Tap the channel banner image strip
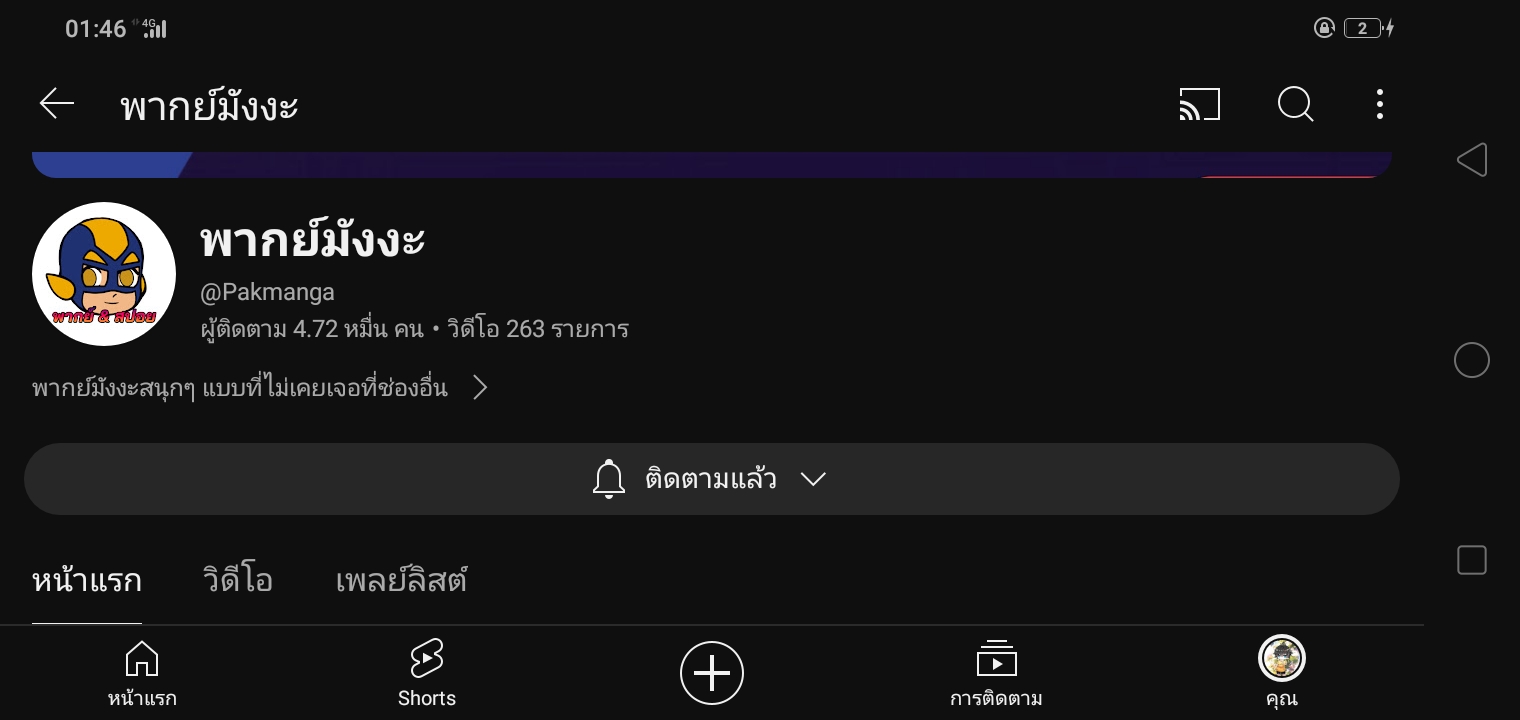The width and height of the screenshot is (1520, 720). pyautogui.click(x=712, y=165)
